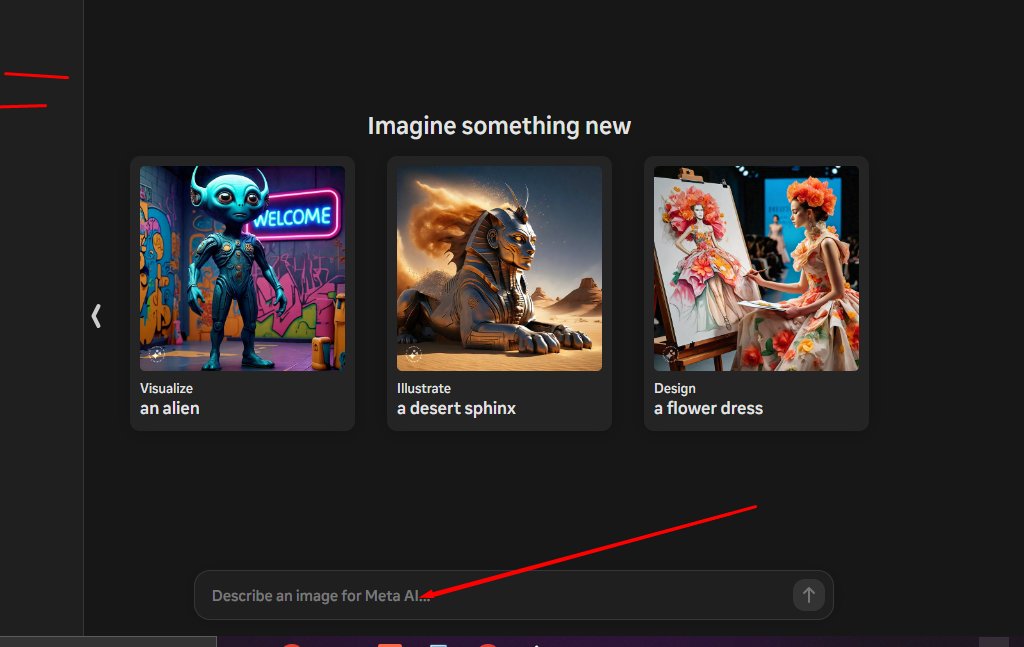
Task: Select the "a desert sphinx" prompt text
Action: 456,408
